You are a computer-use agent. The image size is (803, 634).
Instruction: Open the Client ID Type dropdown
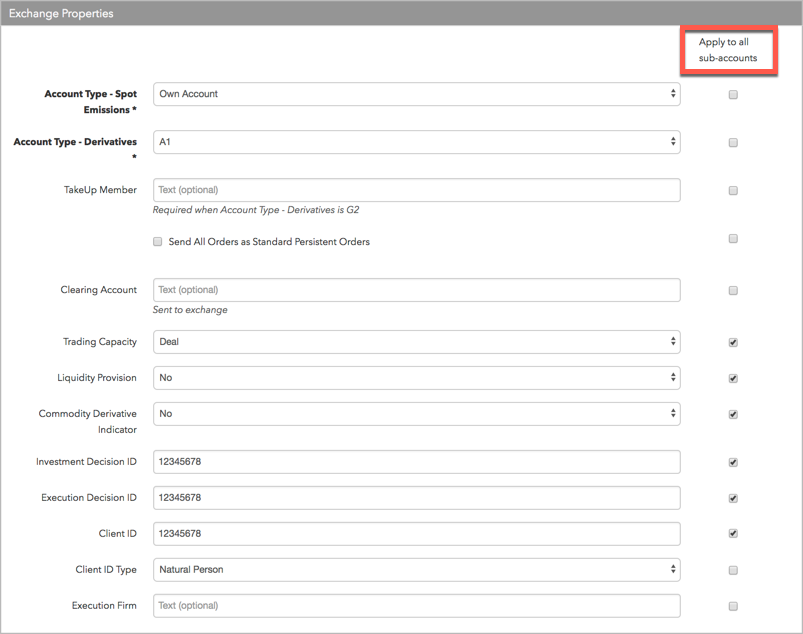pos(416,569)
